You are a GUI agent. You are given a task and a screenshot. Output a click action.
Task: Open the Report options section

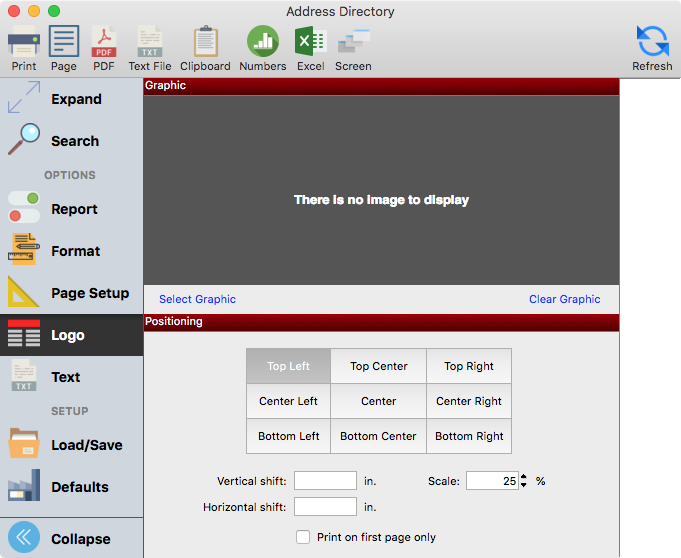[73, 209]
